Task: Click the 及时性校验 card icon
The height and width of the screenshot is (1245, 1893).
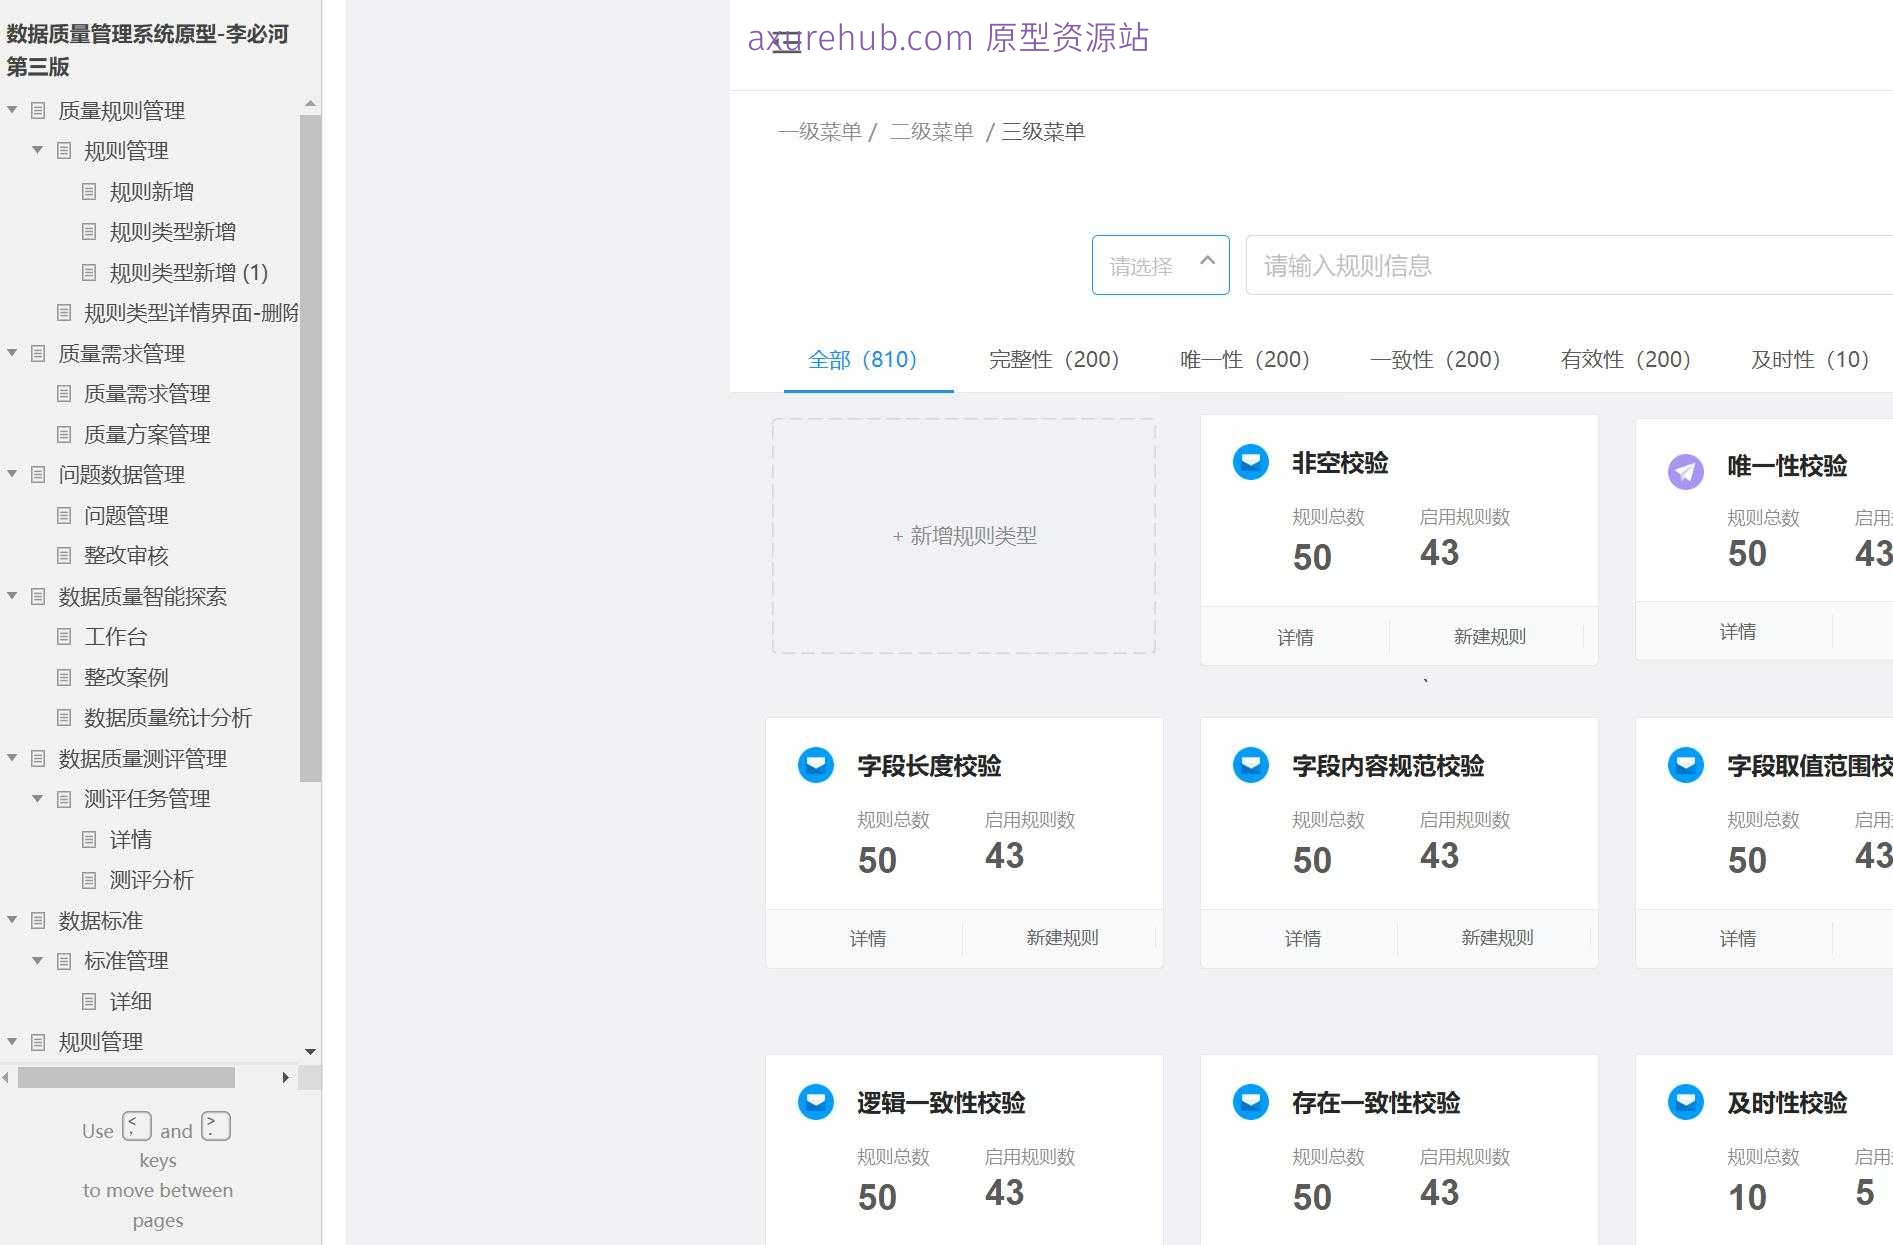Action: click(x=1686, y=1102)
